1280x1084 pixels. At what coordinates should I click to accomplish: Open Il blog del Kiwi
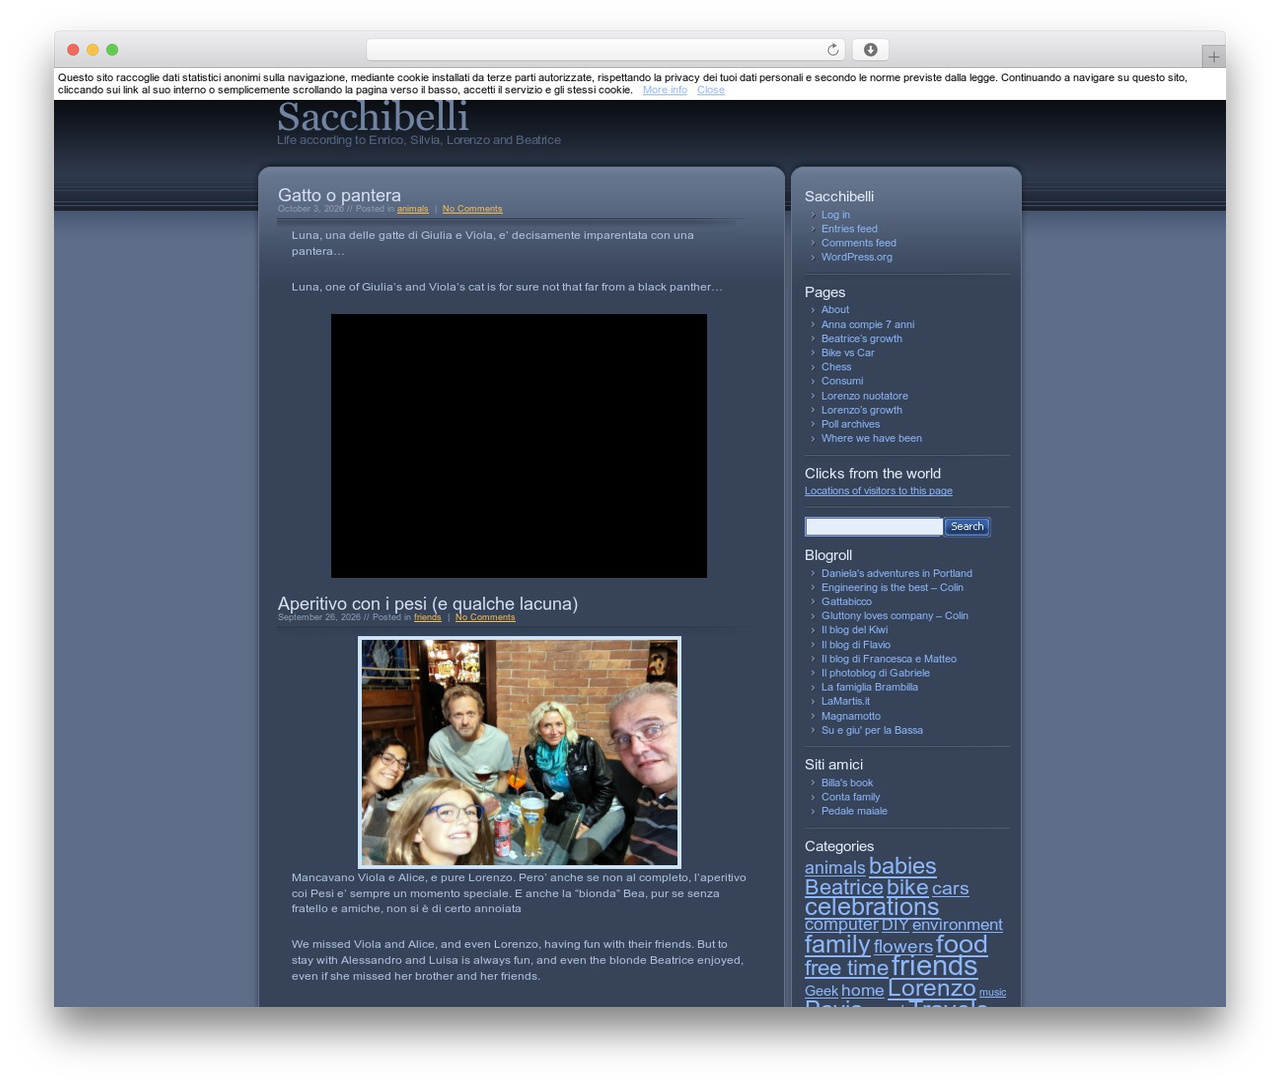point(854,630)
